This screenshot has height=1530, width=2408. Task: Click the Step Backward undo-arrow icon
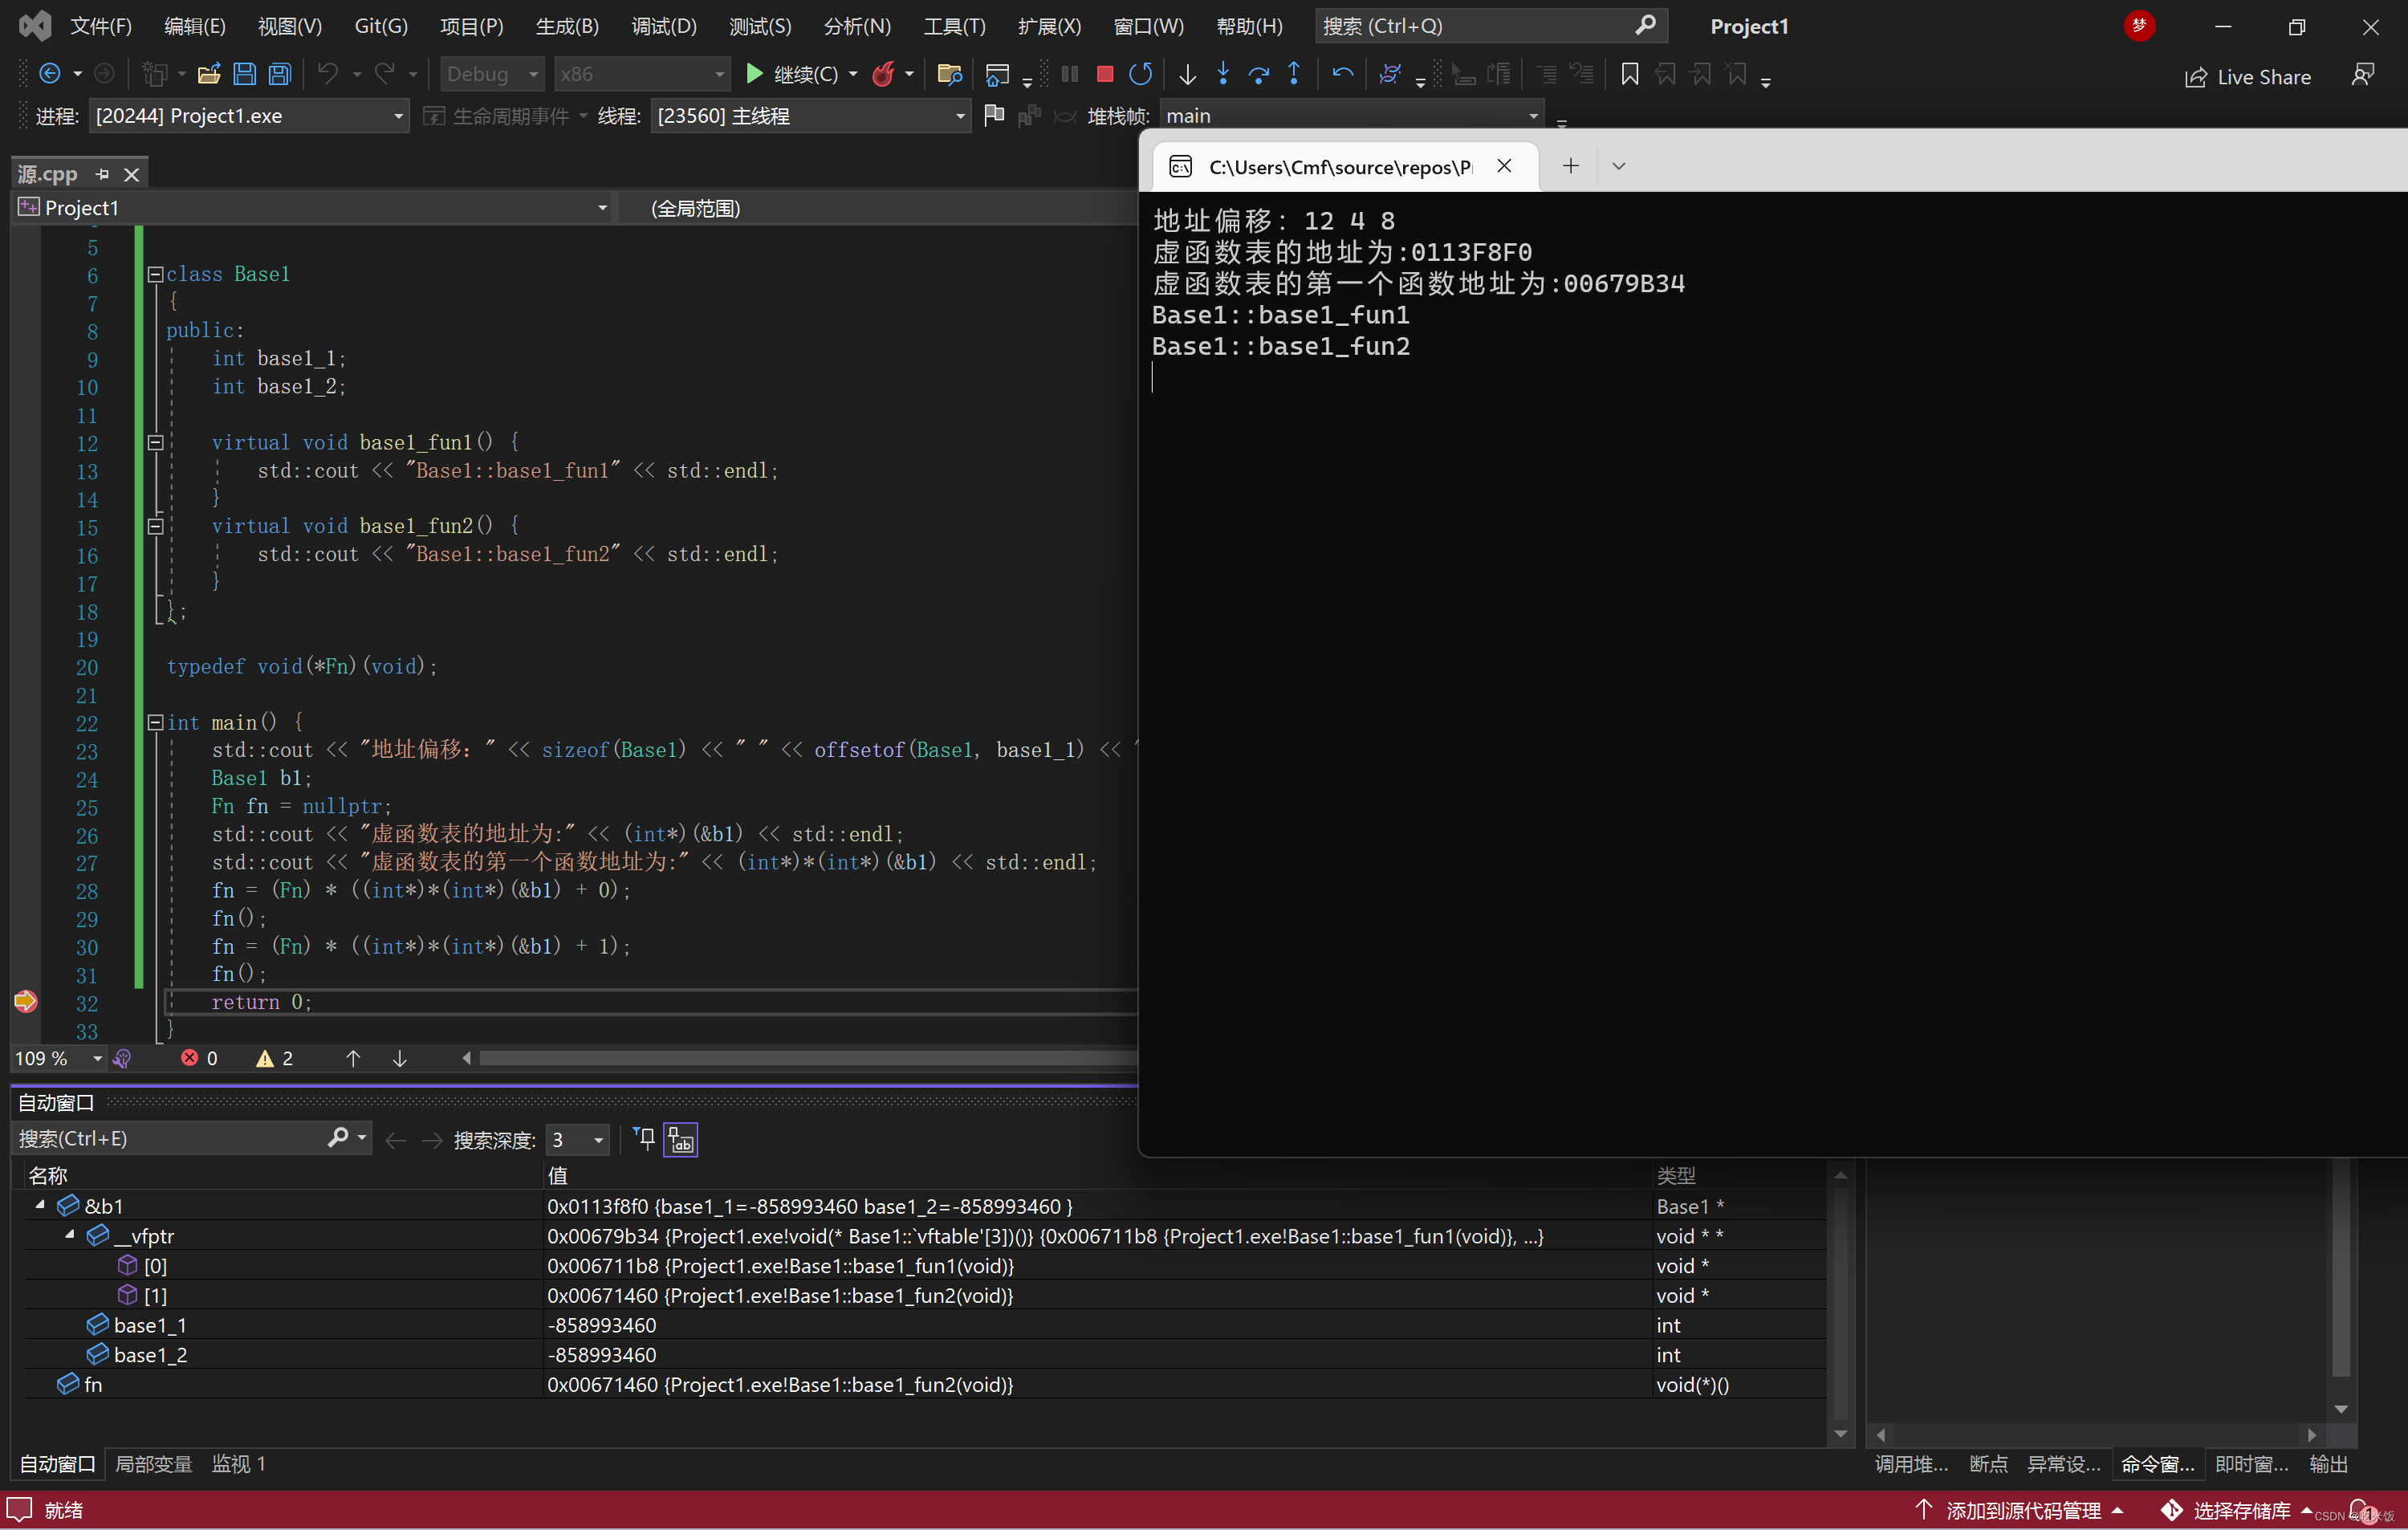(x=1343, y=74)
